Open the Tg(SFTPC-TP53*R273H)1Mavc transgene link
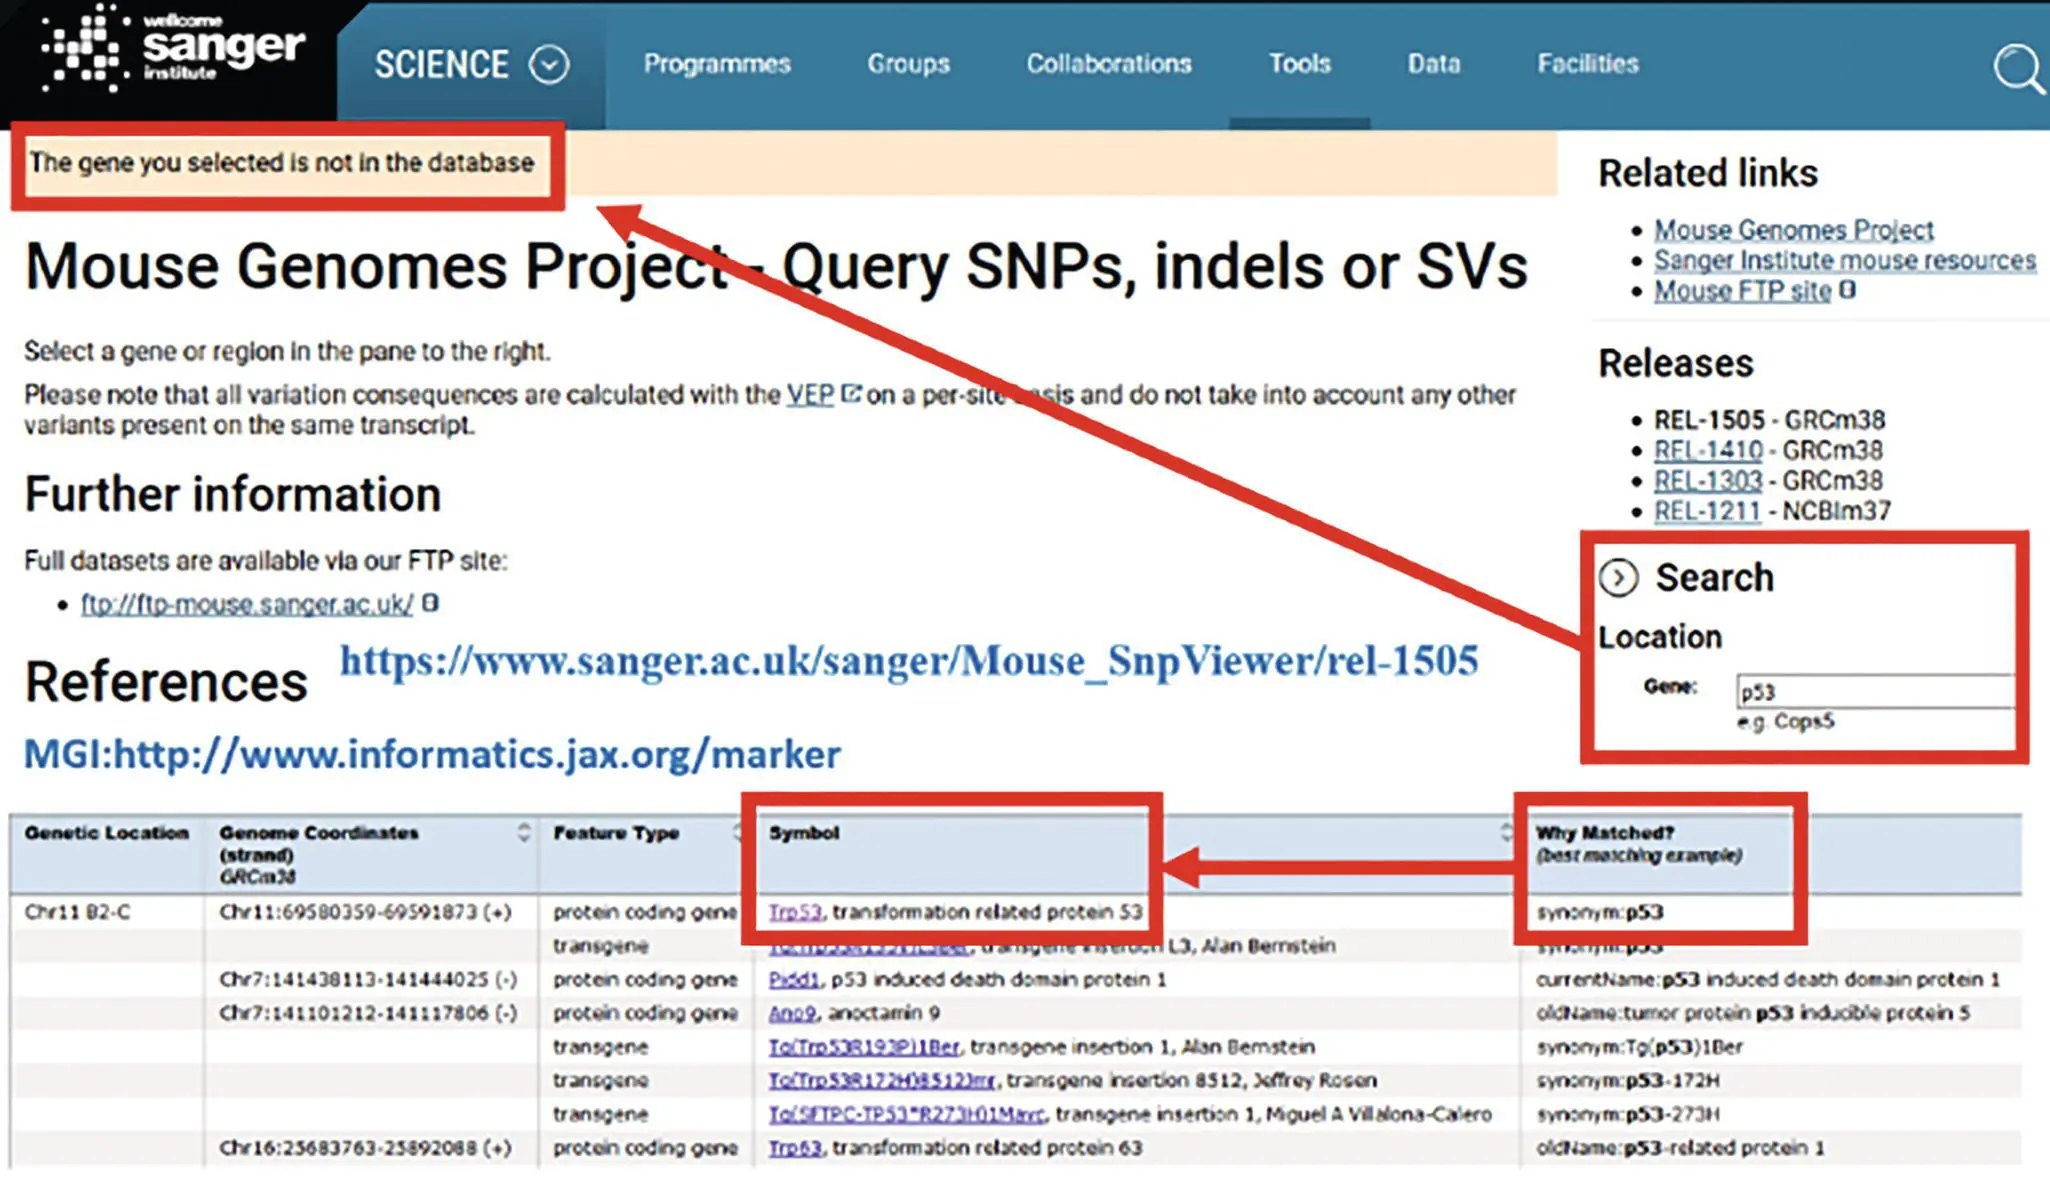Image resolution: width=2050 pixels, height=1182 pixels. [906, 1114]
